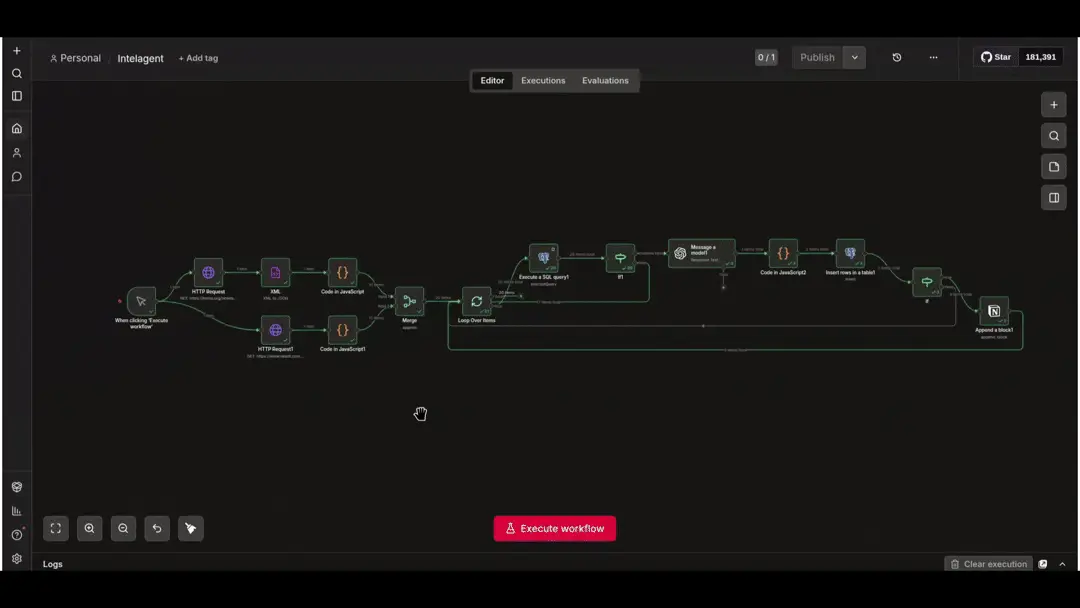Reset the canvas zoom

click(157, 528)
